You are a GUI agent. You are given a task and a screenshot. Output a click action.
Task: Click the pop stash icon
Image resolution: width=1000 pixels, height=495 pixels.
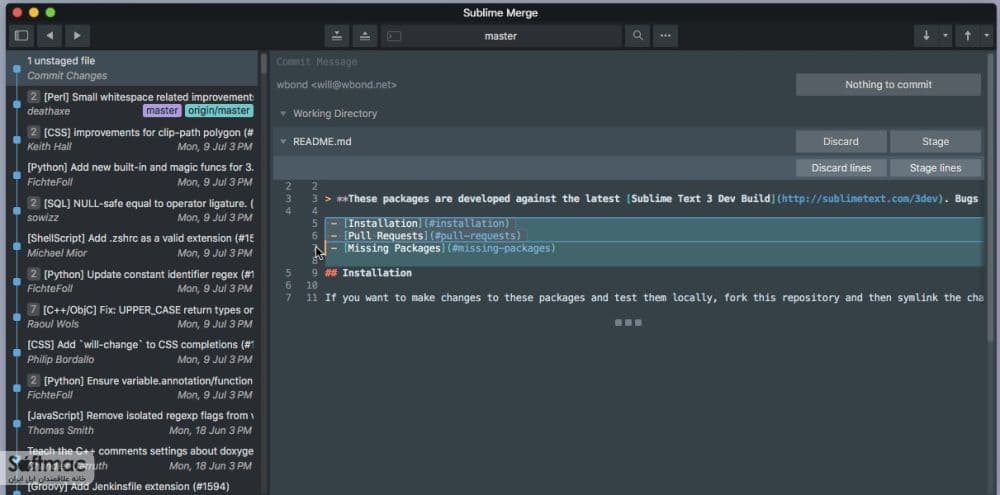(x=365, y=36)
